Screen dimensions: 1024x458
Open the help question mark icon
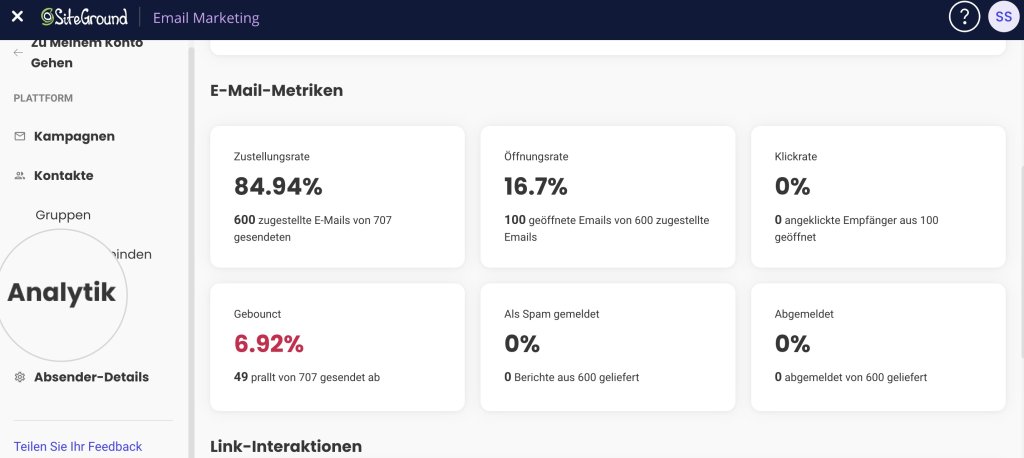click(x=964, y=17)
